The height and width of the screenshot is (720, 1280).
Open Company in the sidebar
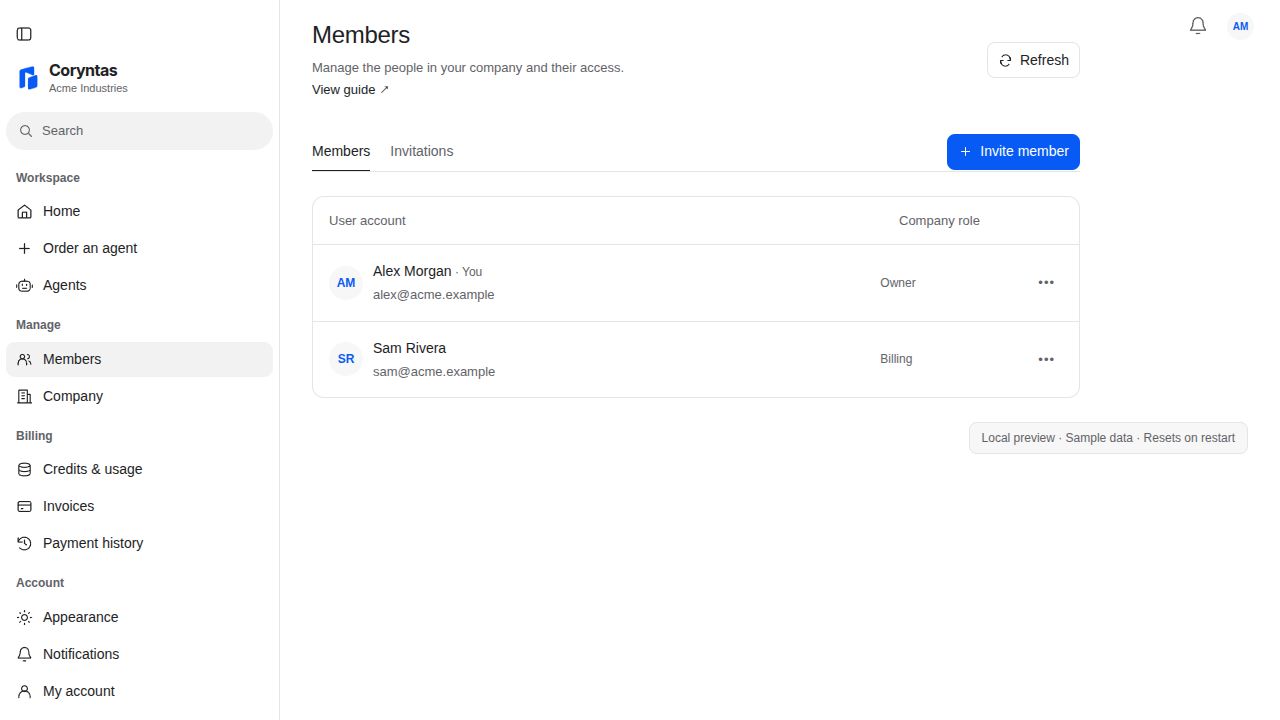139,397
